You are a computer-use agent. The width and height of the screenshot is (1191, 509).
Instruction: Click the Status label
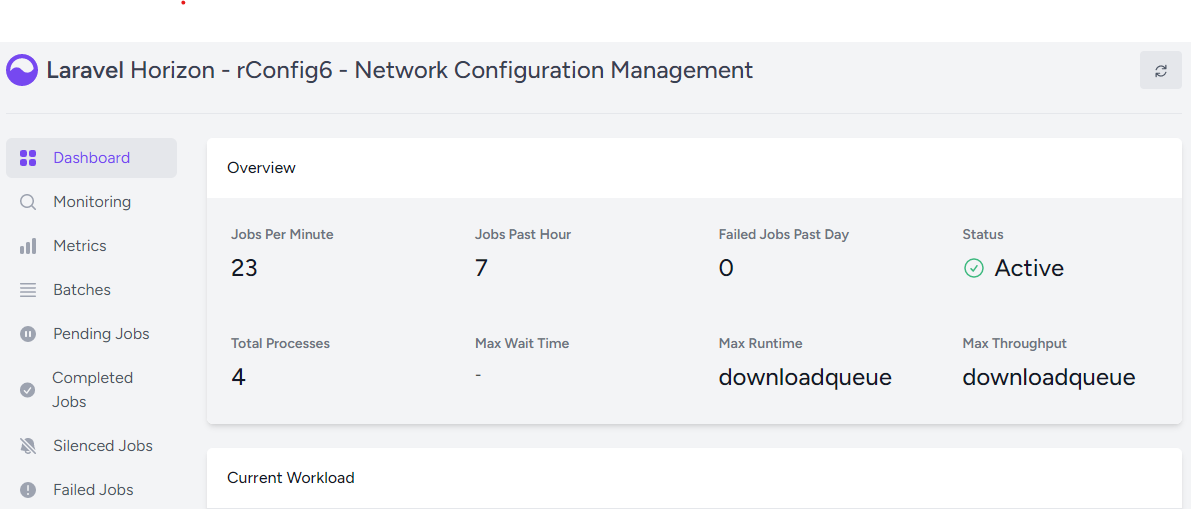[983, 235]
